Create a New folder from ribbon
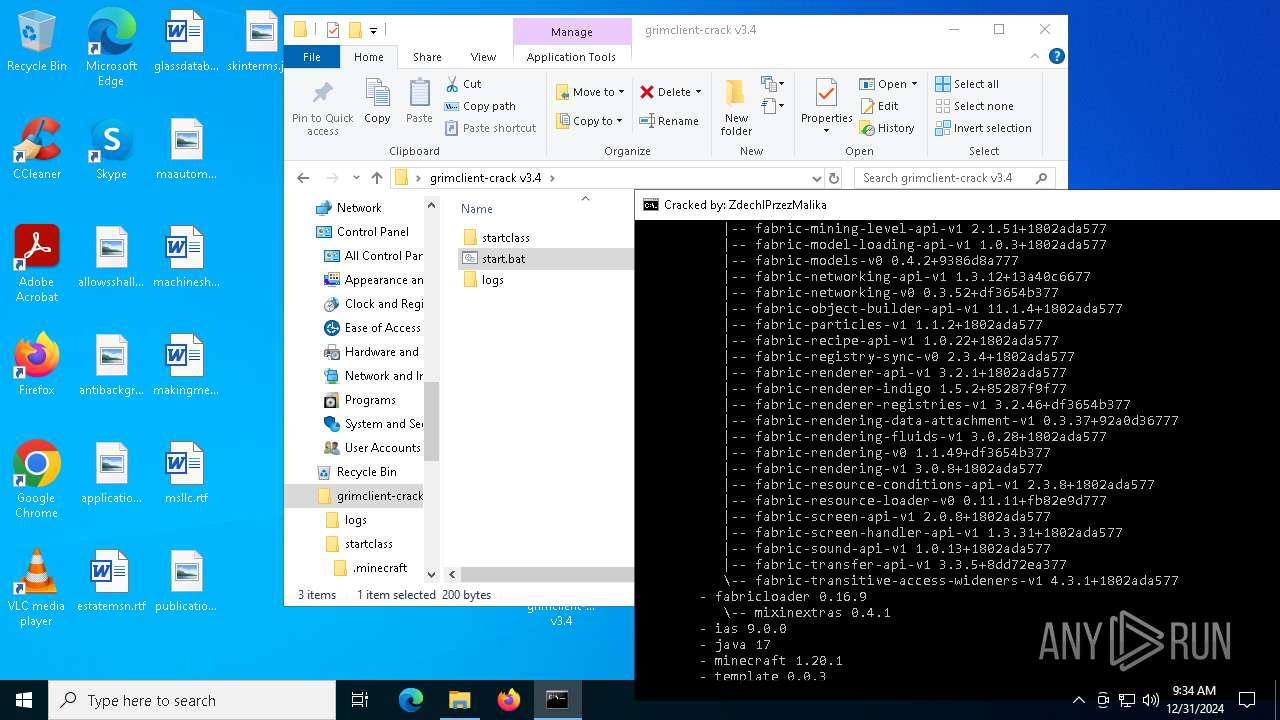 pos(736,108)
